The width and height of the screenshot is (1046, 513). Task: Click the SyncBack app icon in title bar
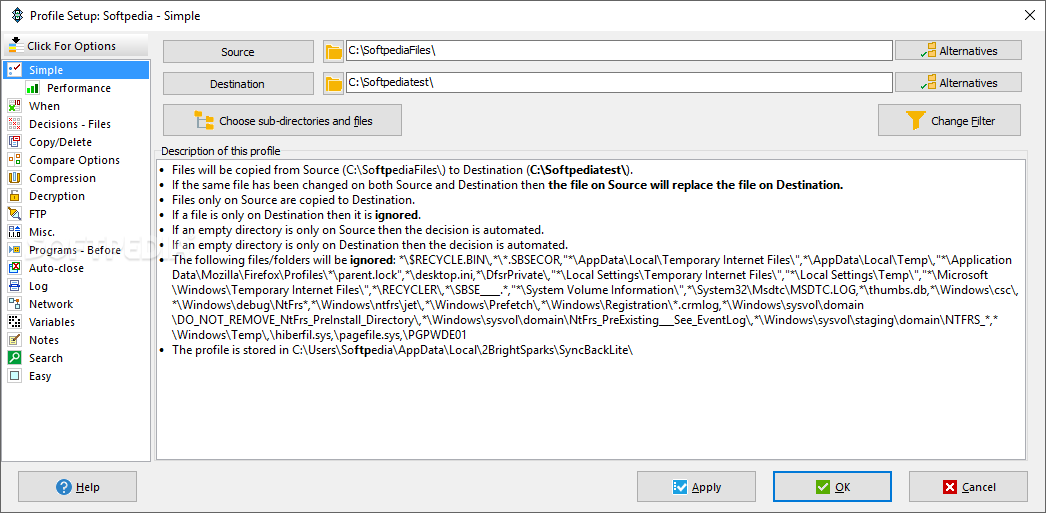point(17,15)
